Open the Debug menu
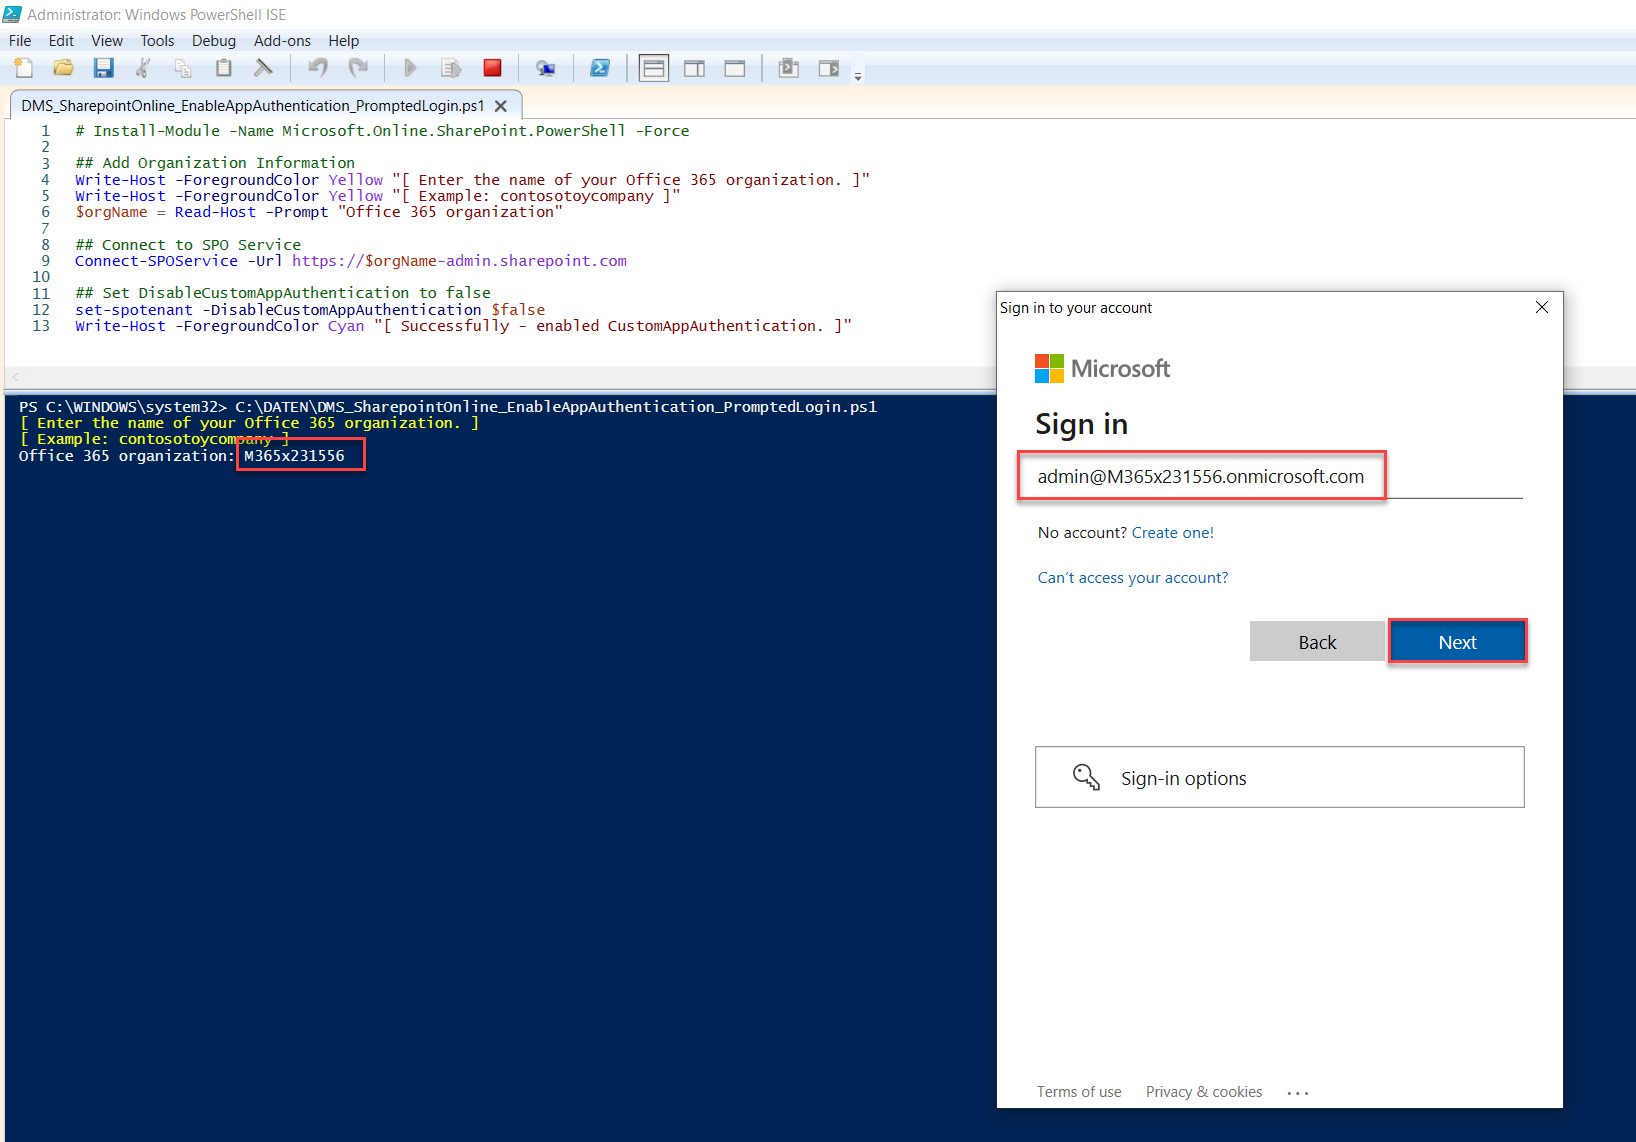The height and width of the screenshot is (1142, 1636). point(214,41)
